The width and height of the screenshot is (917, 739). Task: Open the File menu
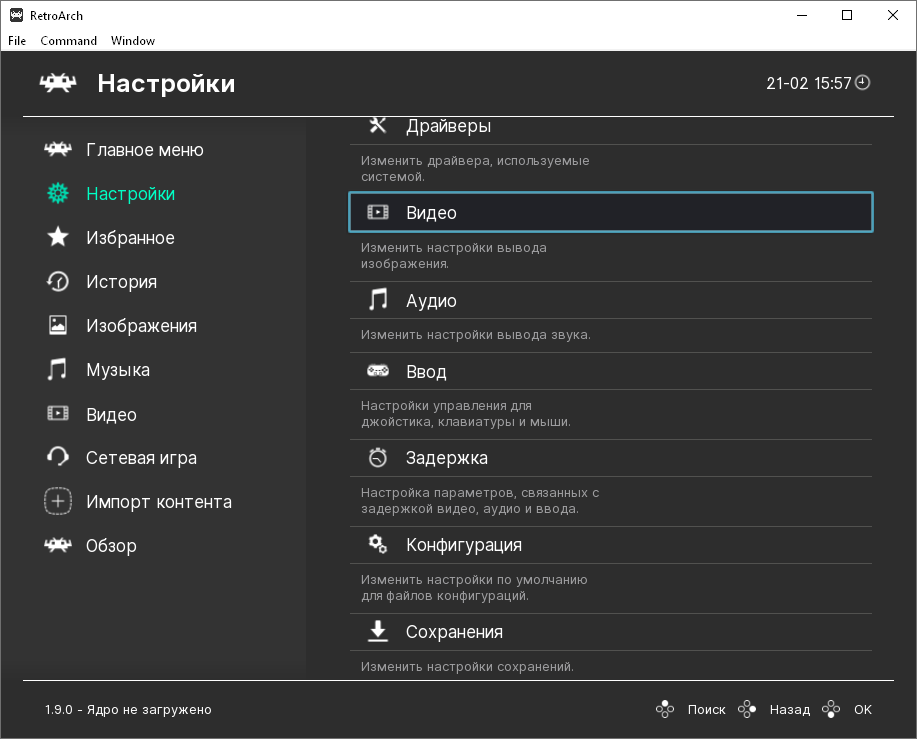tap(17, 40)
